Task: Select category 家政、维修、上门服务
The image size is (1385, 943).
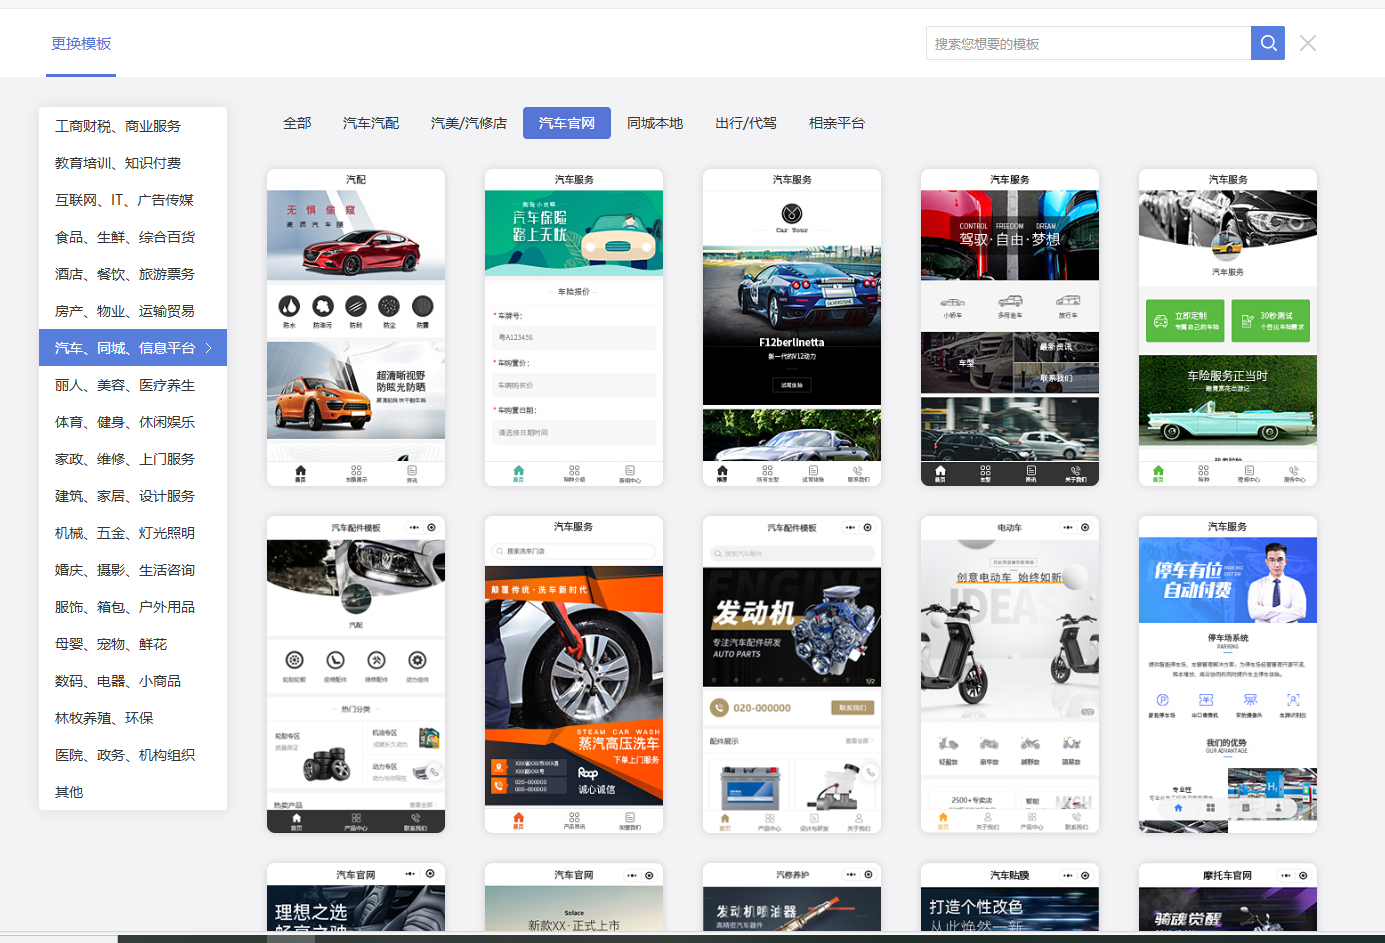Action: point(133,459)
